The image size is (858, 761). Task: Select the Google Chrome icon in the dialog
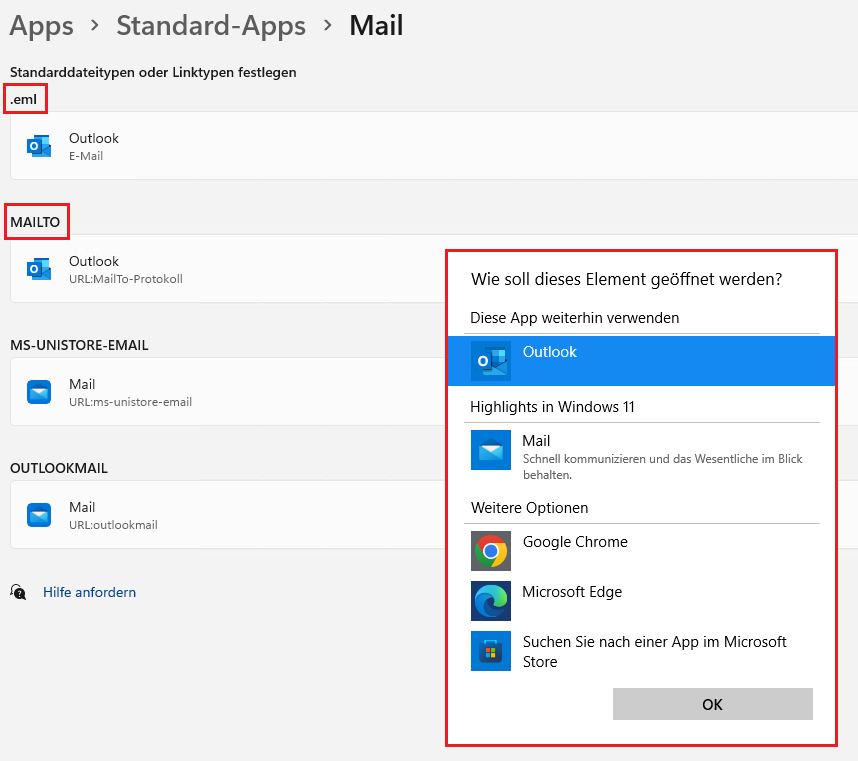pyautogui.click(x=490, y=551)
